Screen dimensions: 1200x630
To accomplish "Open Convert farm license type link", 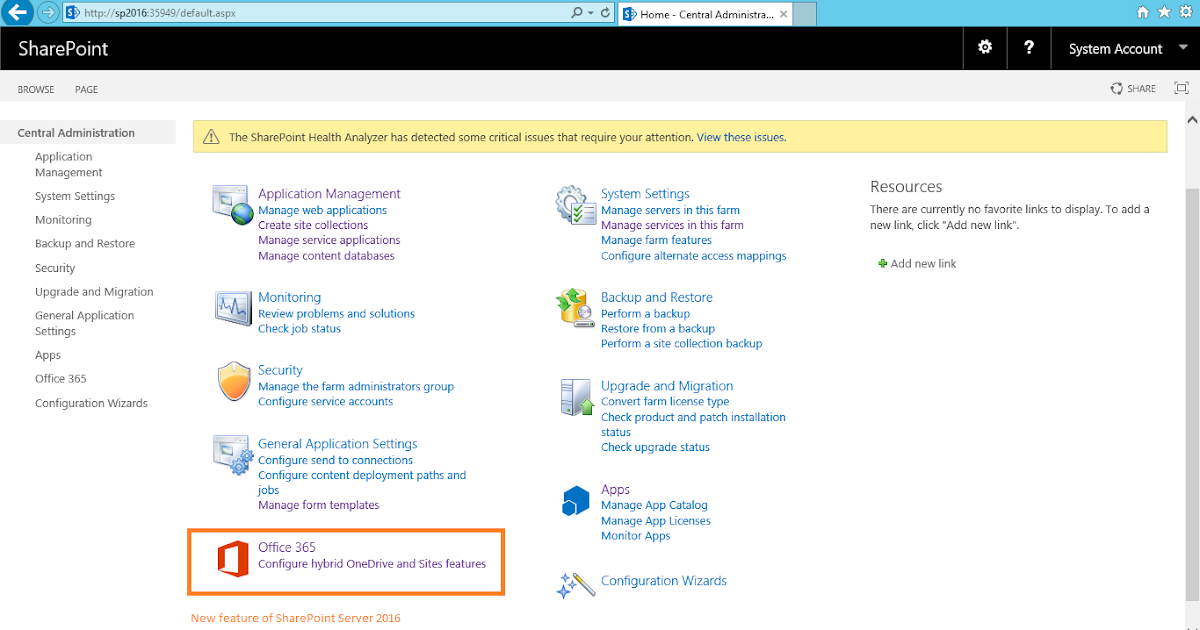I will [665, 401].
